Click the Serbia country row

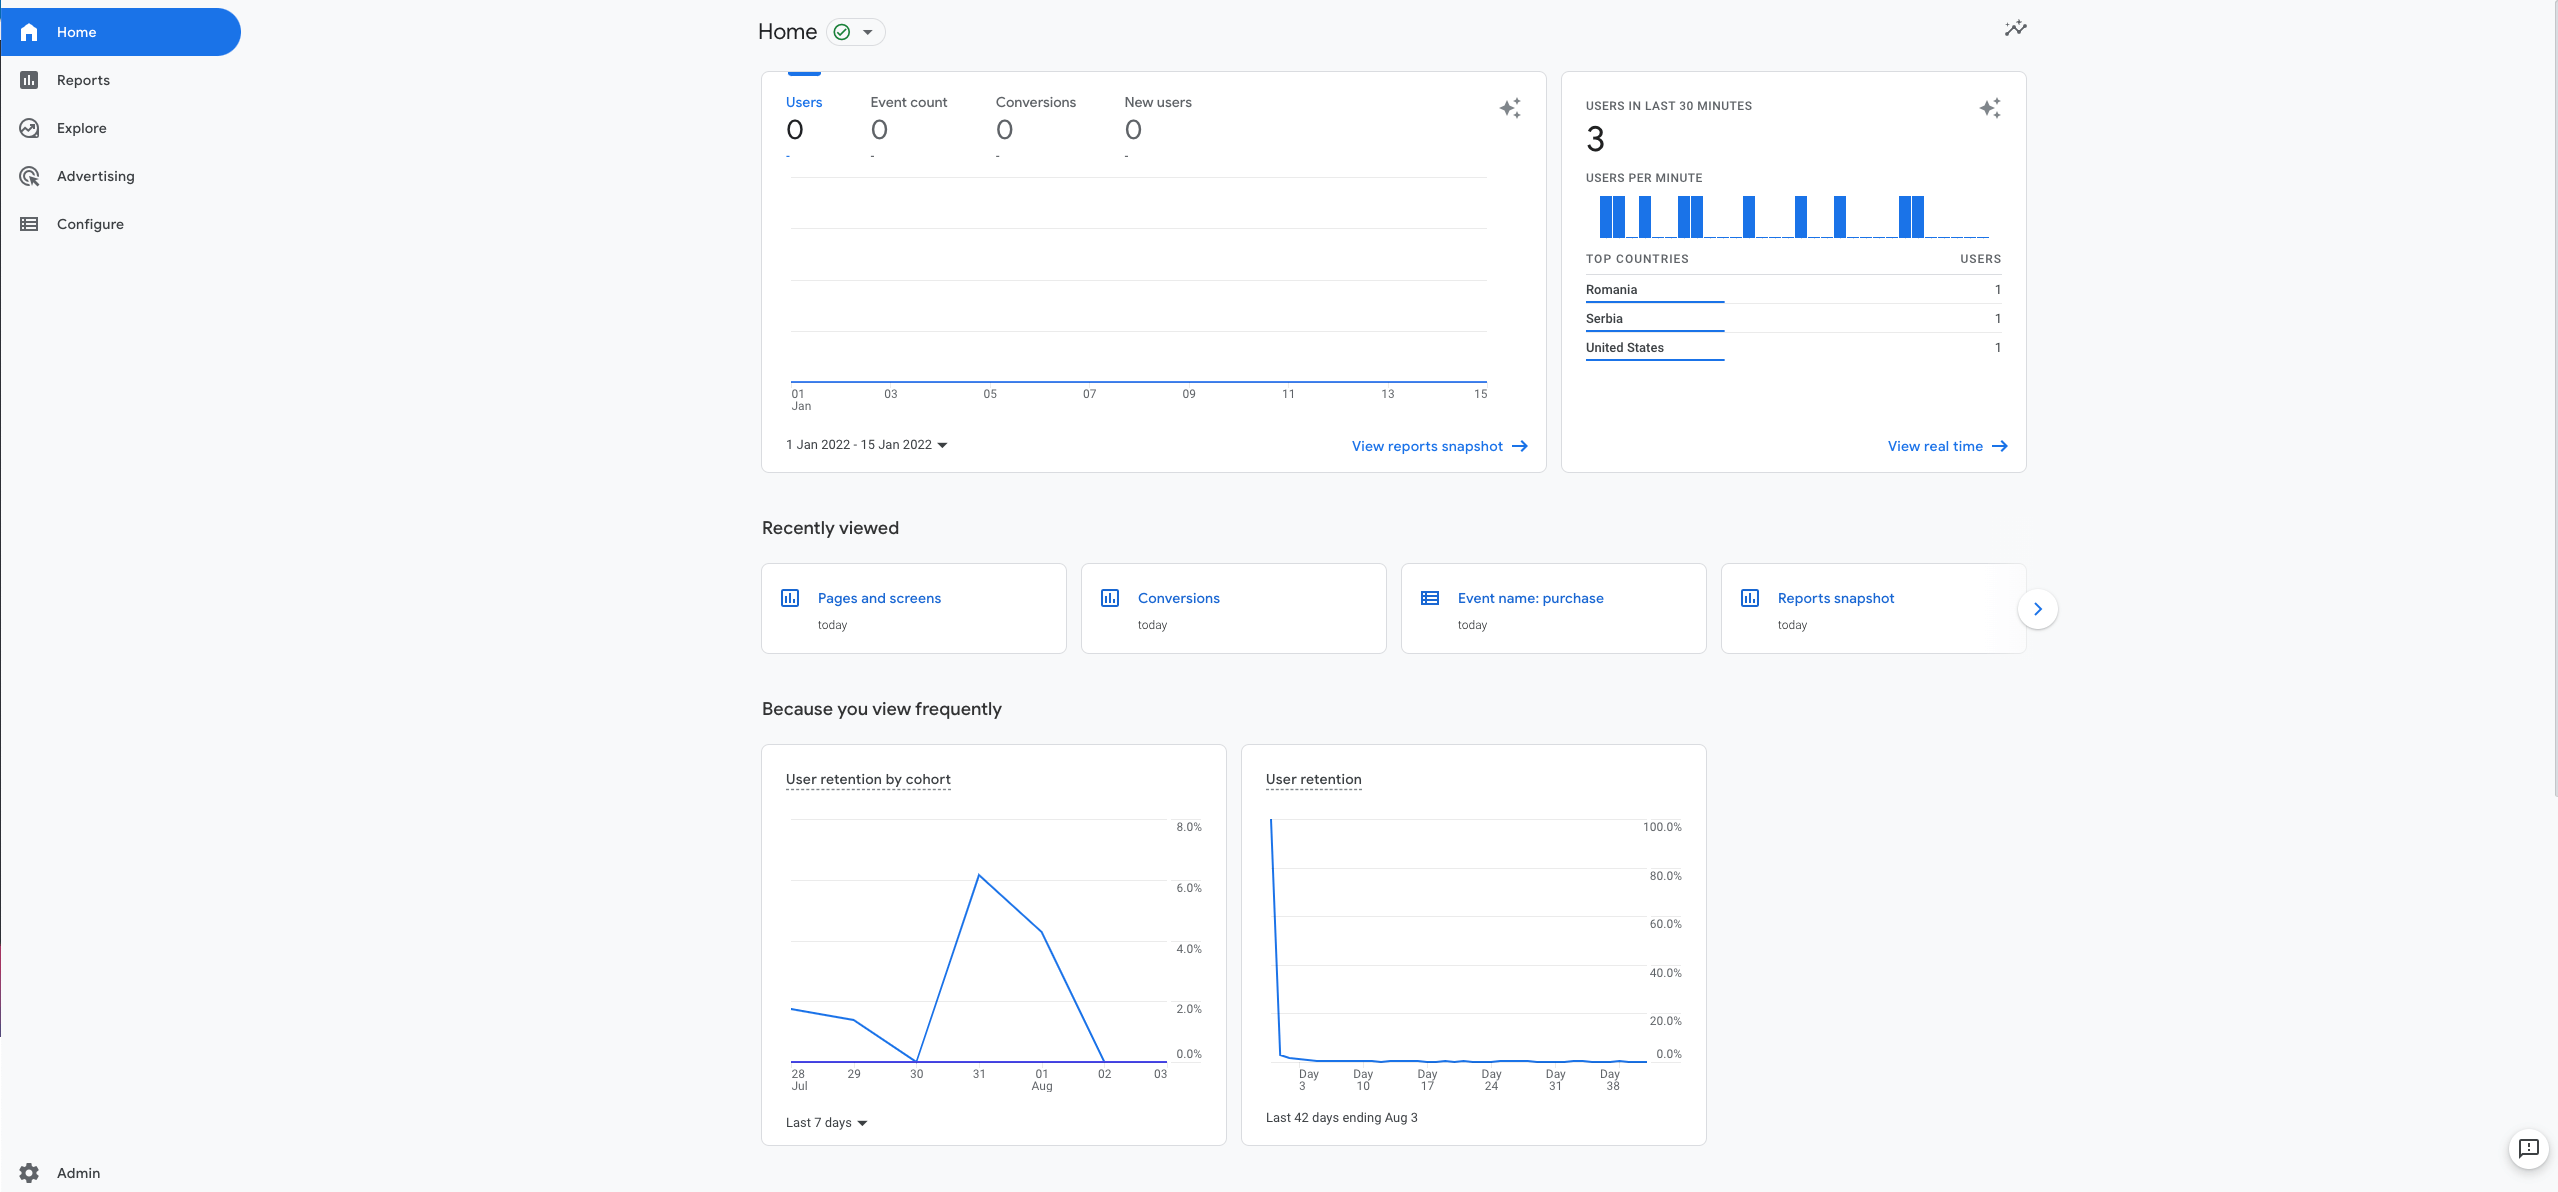pyautogui.click(x=1793, y=319)
